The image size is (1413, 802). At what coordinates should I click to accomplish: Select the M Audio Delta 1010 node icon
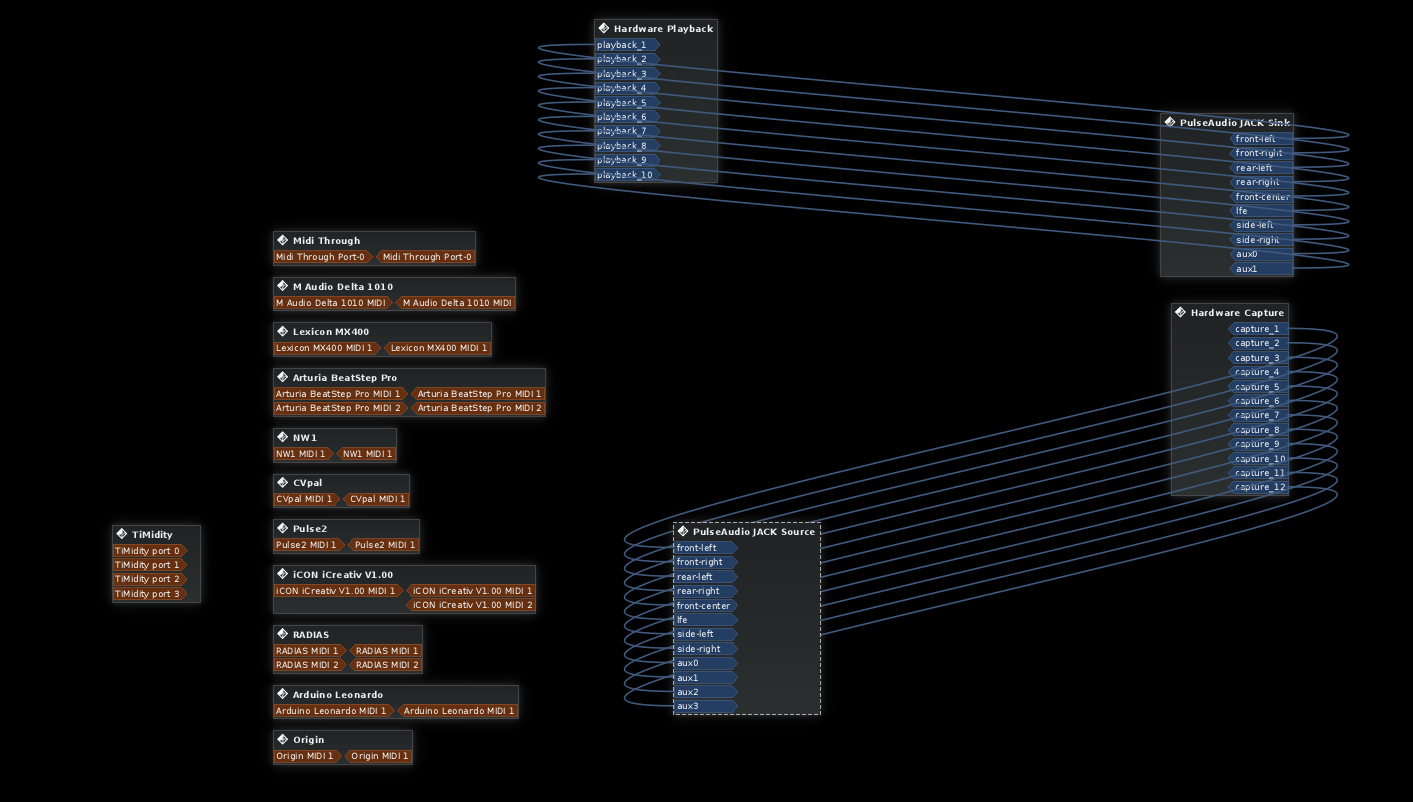pos(282,286)
